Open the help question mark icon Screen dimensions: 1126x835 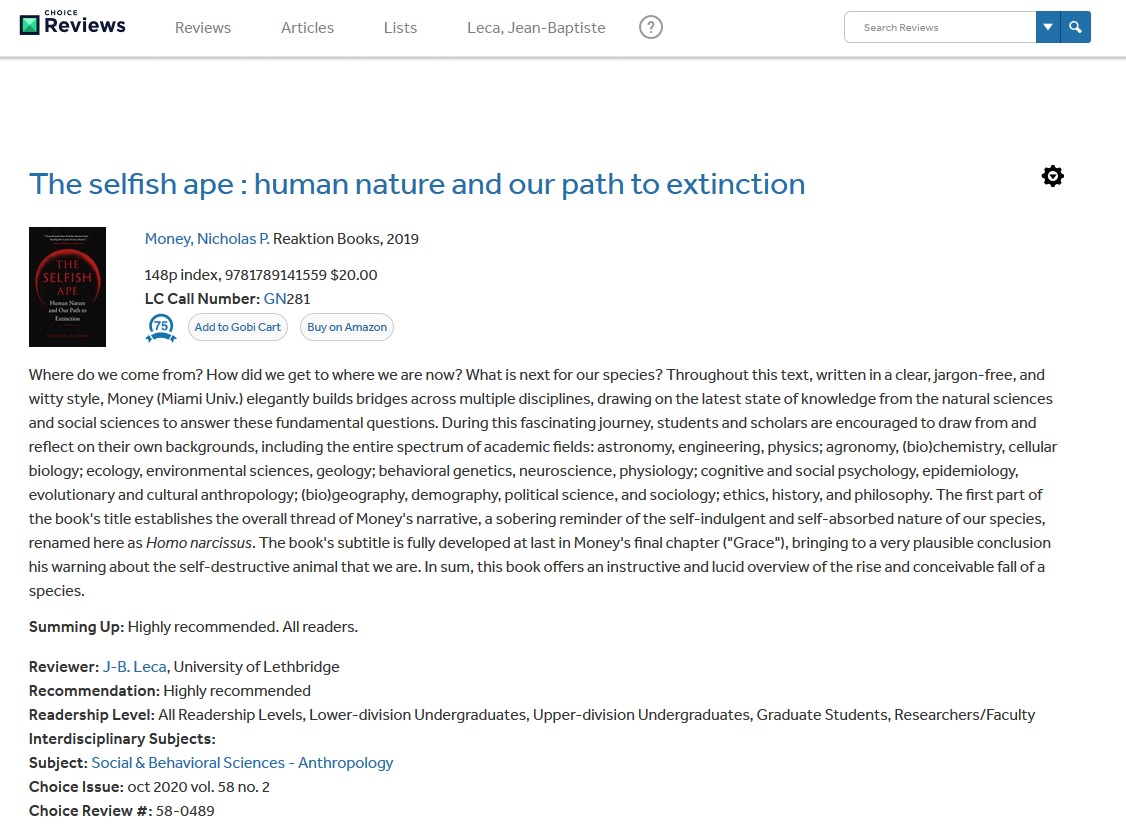click(651, 28)
